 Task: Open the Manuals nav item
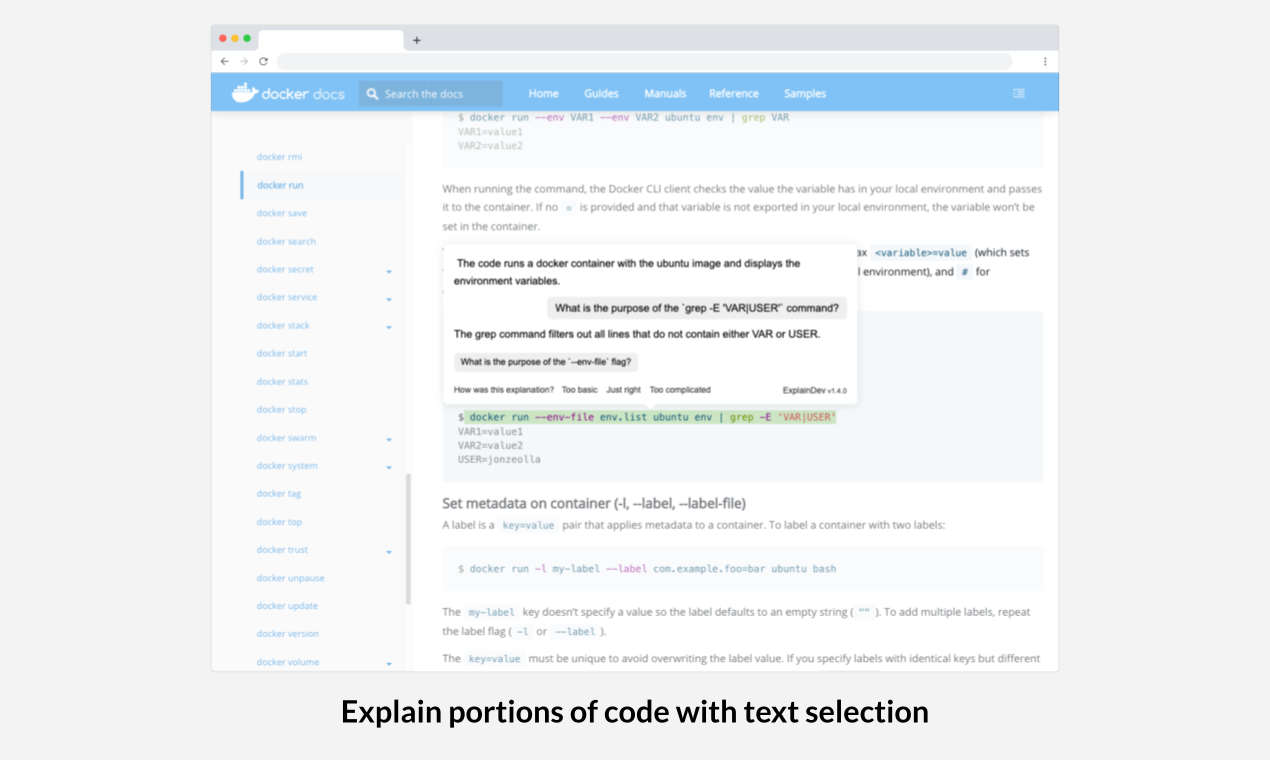665,94
